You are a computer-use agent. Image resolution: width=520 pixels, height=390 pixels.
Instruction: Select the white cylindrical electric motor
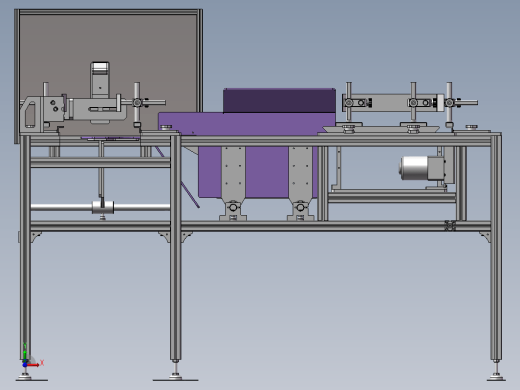coord(413,168)
